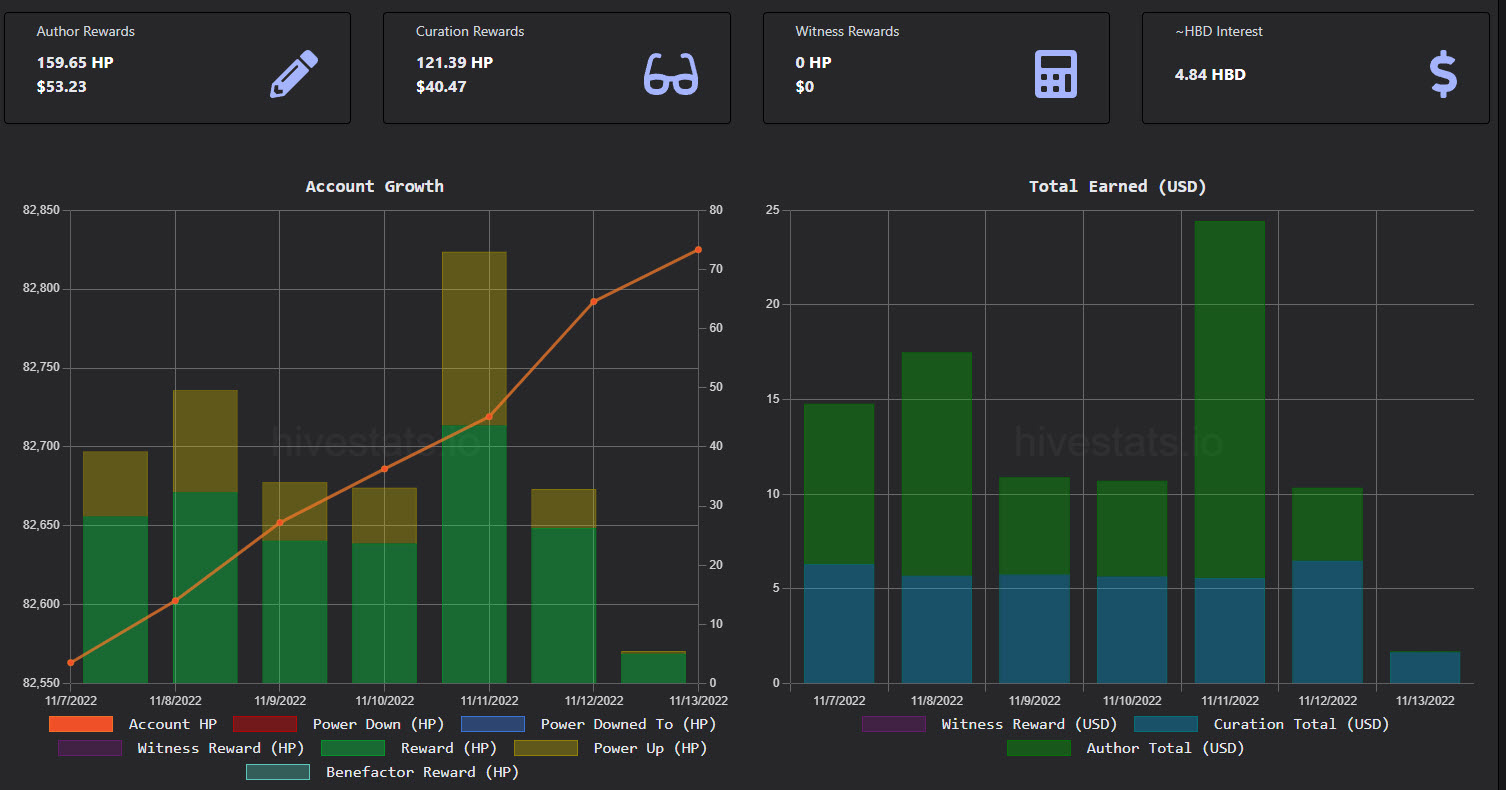Click the ~HBD Interest card heading
The width and height of the screenshot is (1506, 790).
pos(1219,31)
